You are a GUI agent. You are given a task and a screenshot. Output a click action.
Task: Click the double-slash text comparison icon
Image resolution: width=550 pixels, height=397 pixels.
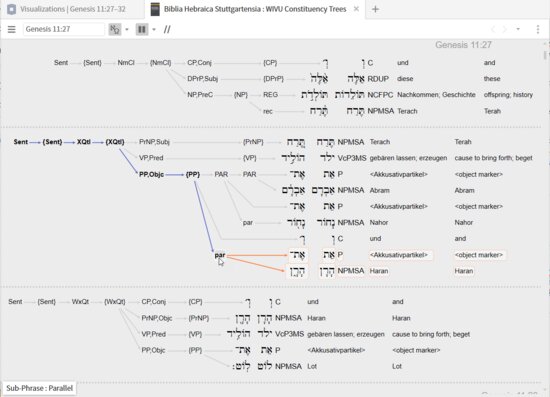pos(167,29)
